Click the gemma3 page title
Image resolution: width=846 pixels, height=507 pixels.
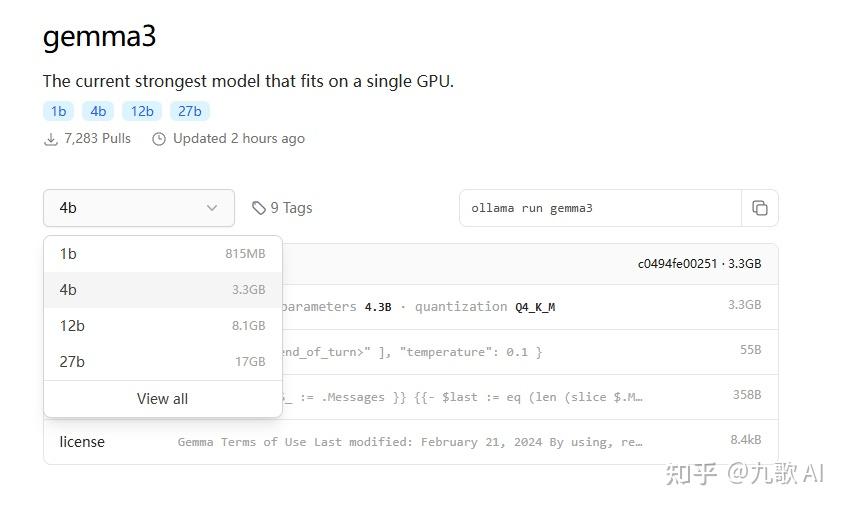click(99, 37)
